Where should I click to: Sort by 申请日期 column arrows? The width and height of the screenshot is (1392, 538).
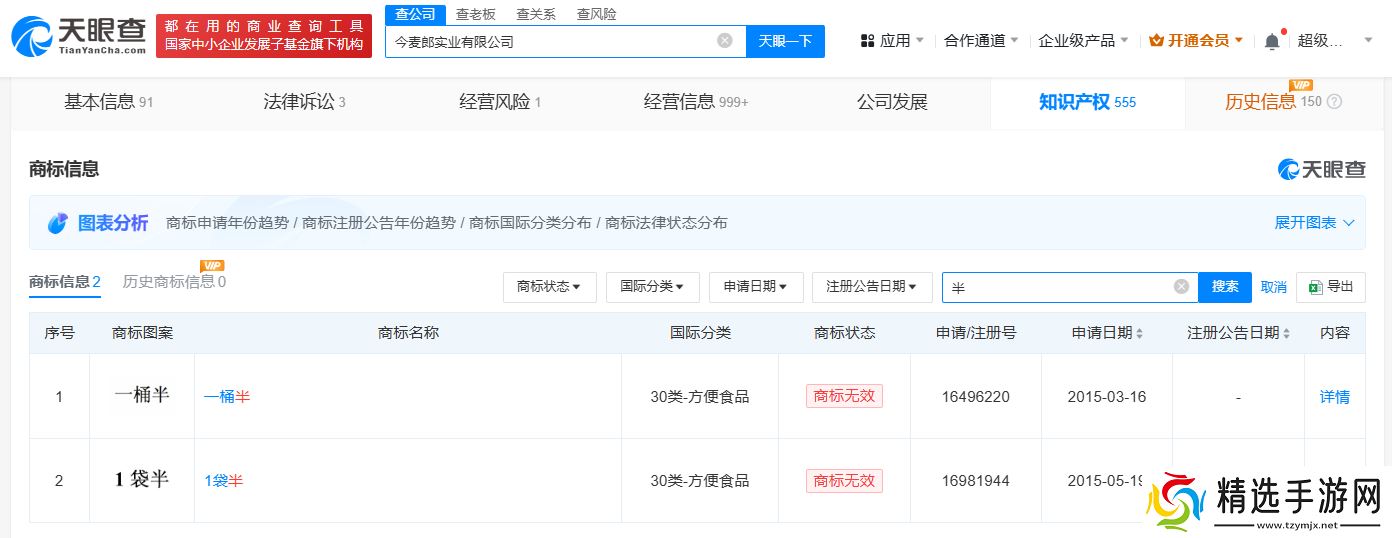(x=1139, y=333)
